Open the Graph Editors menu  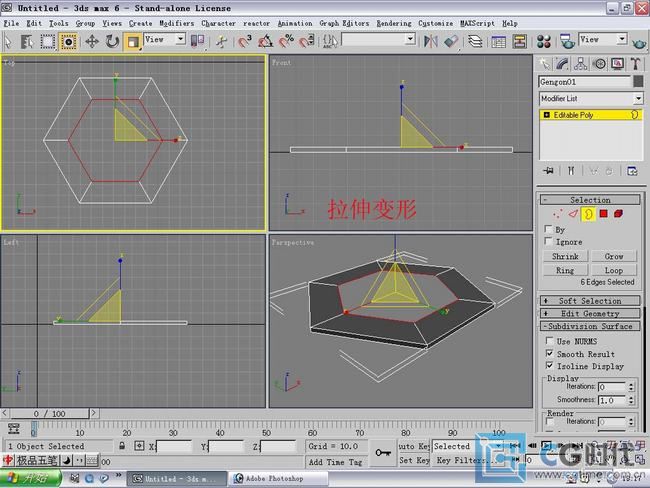click(344, 23)
